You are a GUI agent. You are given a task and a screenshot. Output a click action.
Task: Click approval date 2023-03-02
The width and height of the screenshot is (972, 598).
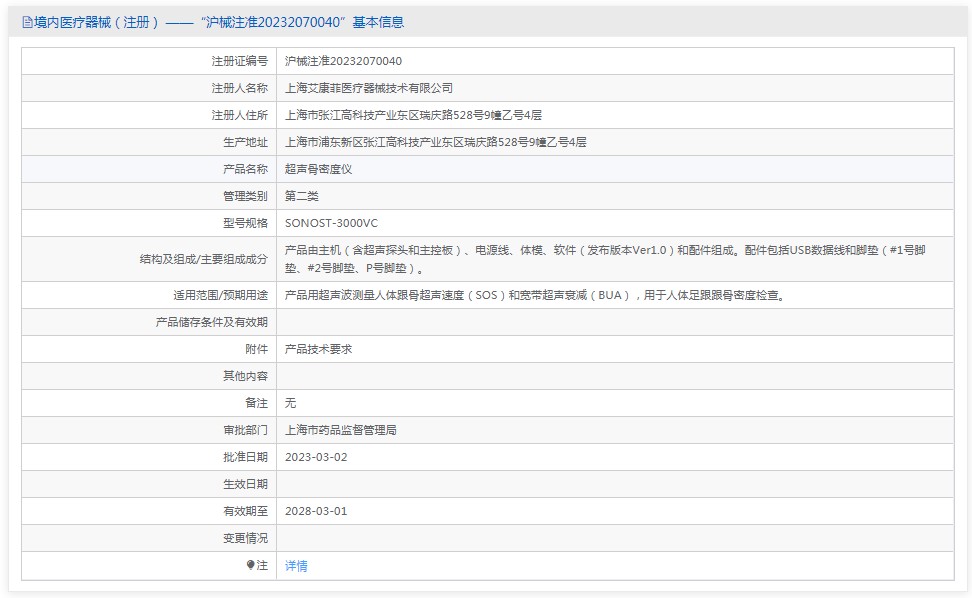click(316, 457)
